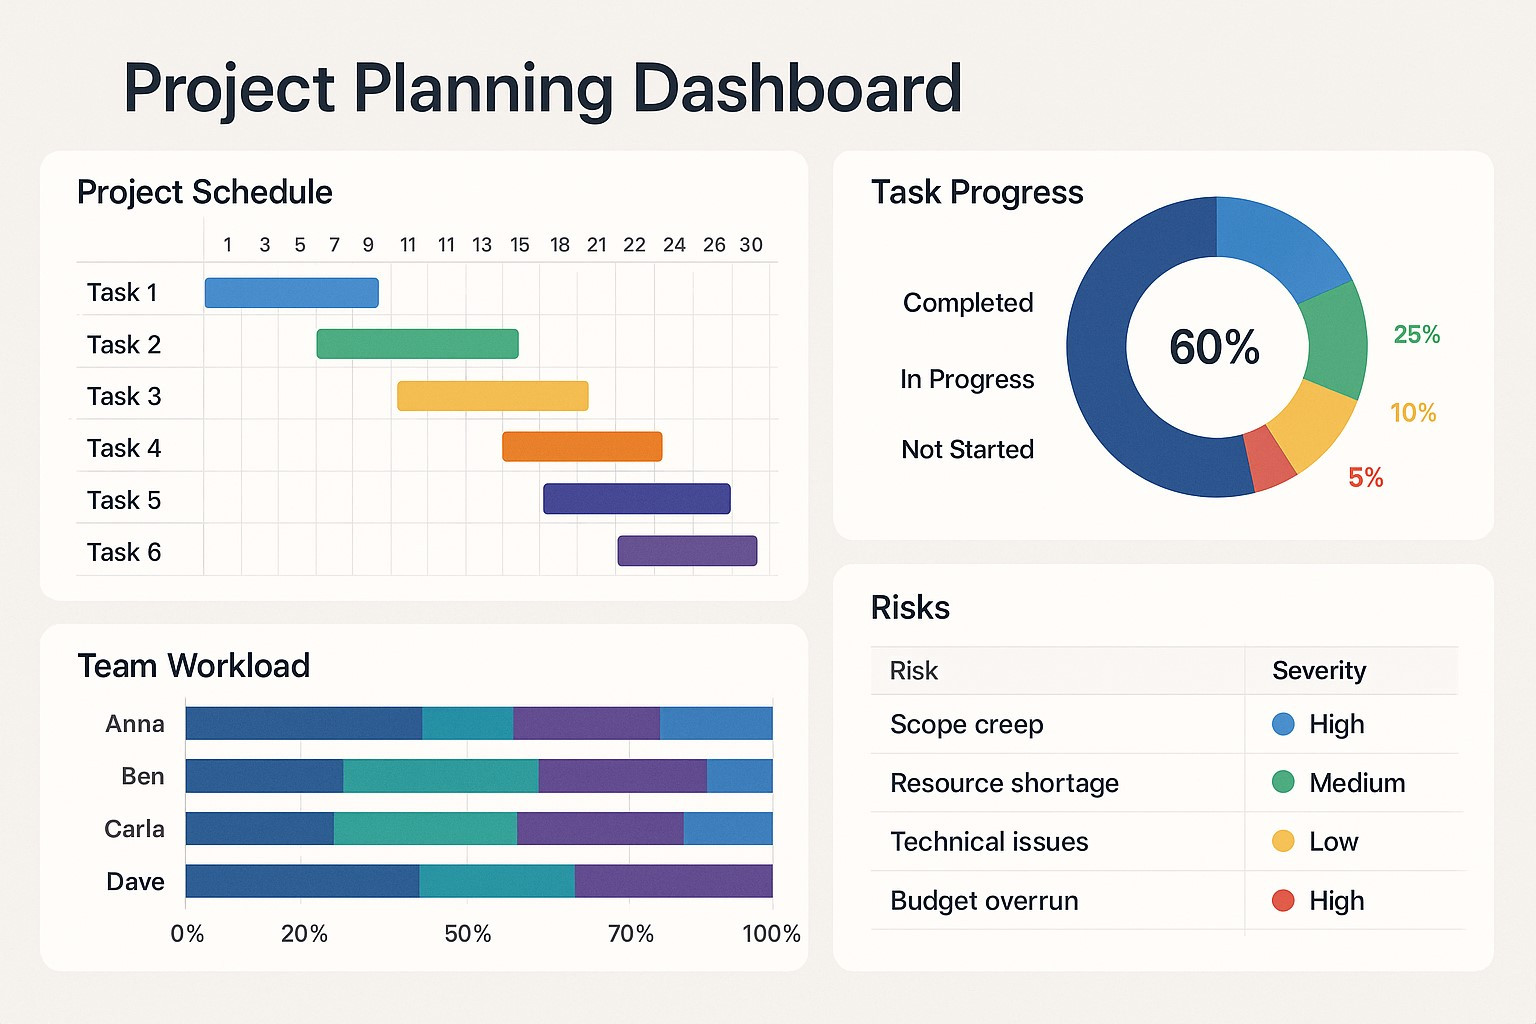
Task: Click the yellow Task 3 schedule bar
Action: coord(492,396)
